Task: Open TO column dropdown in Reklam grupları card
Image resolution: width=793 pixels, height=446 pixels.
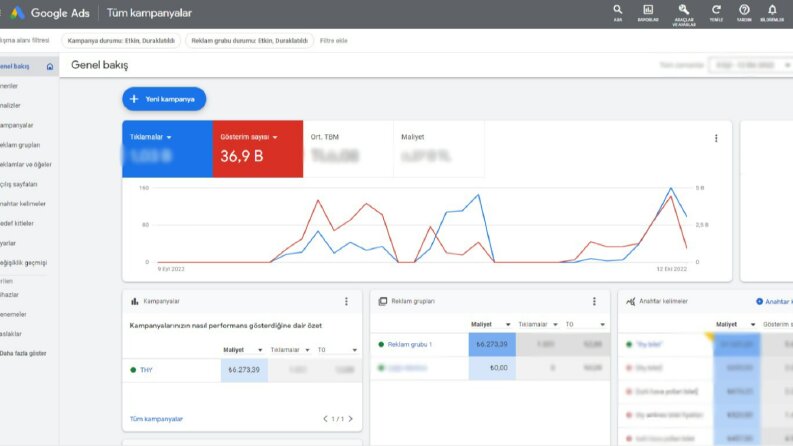Action: coord(602,325)
